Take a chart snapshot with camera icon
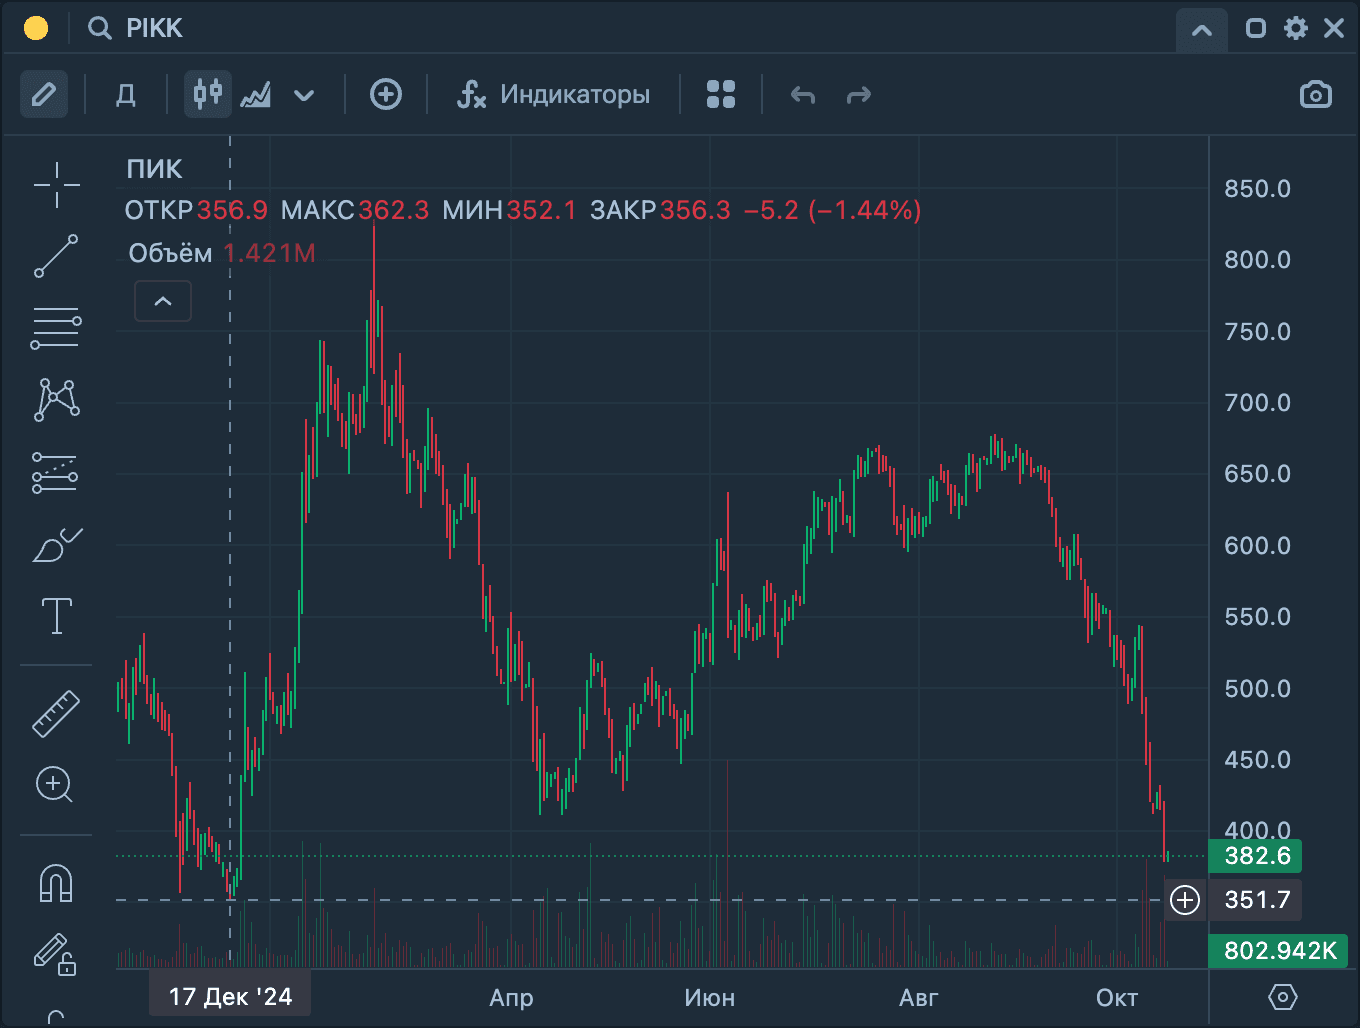 (x=1315, y=95)
